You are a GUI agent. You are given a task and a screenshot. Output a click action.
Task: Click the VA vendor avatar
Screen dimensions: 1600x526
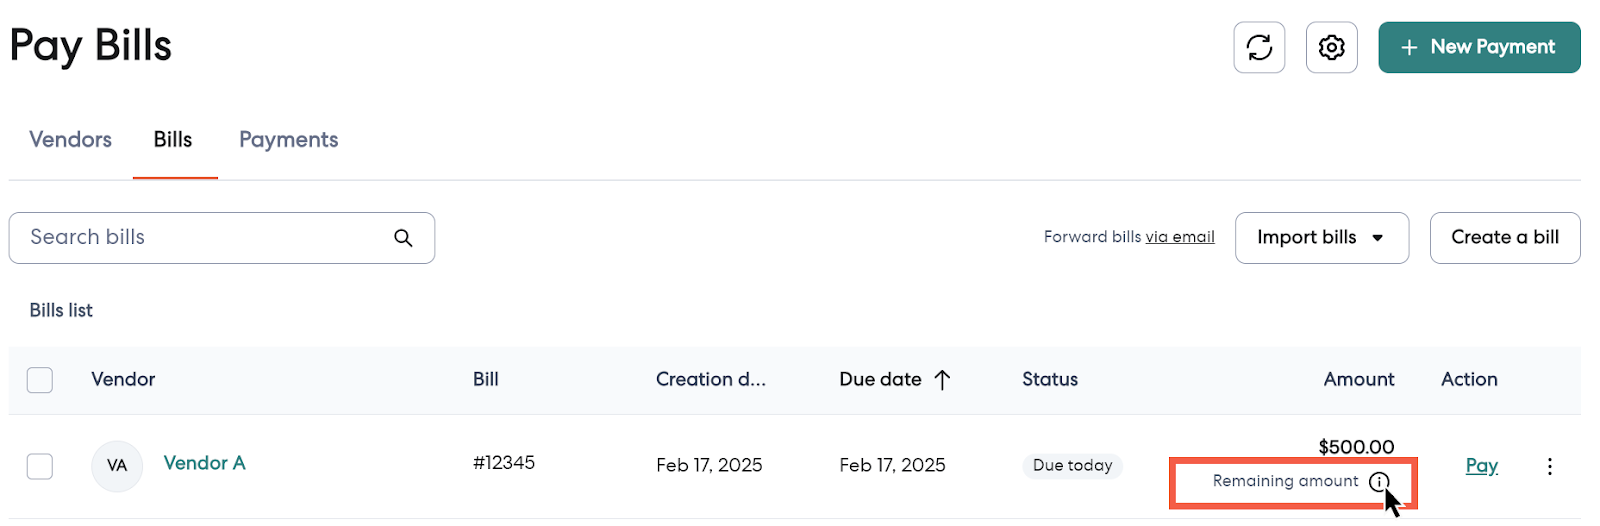[x=117, y=466]
